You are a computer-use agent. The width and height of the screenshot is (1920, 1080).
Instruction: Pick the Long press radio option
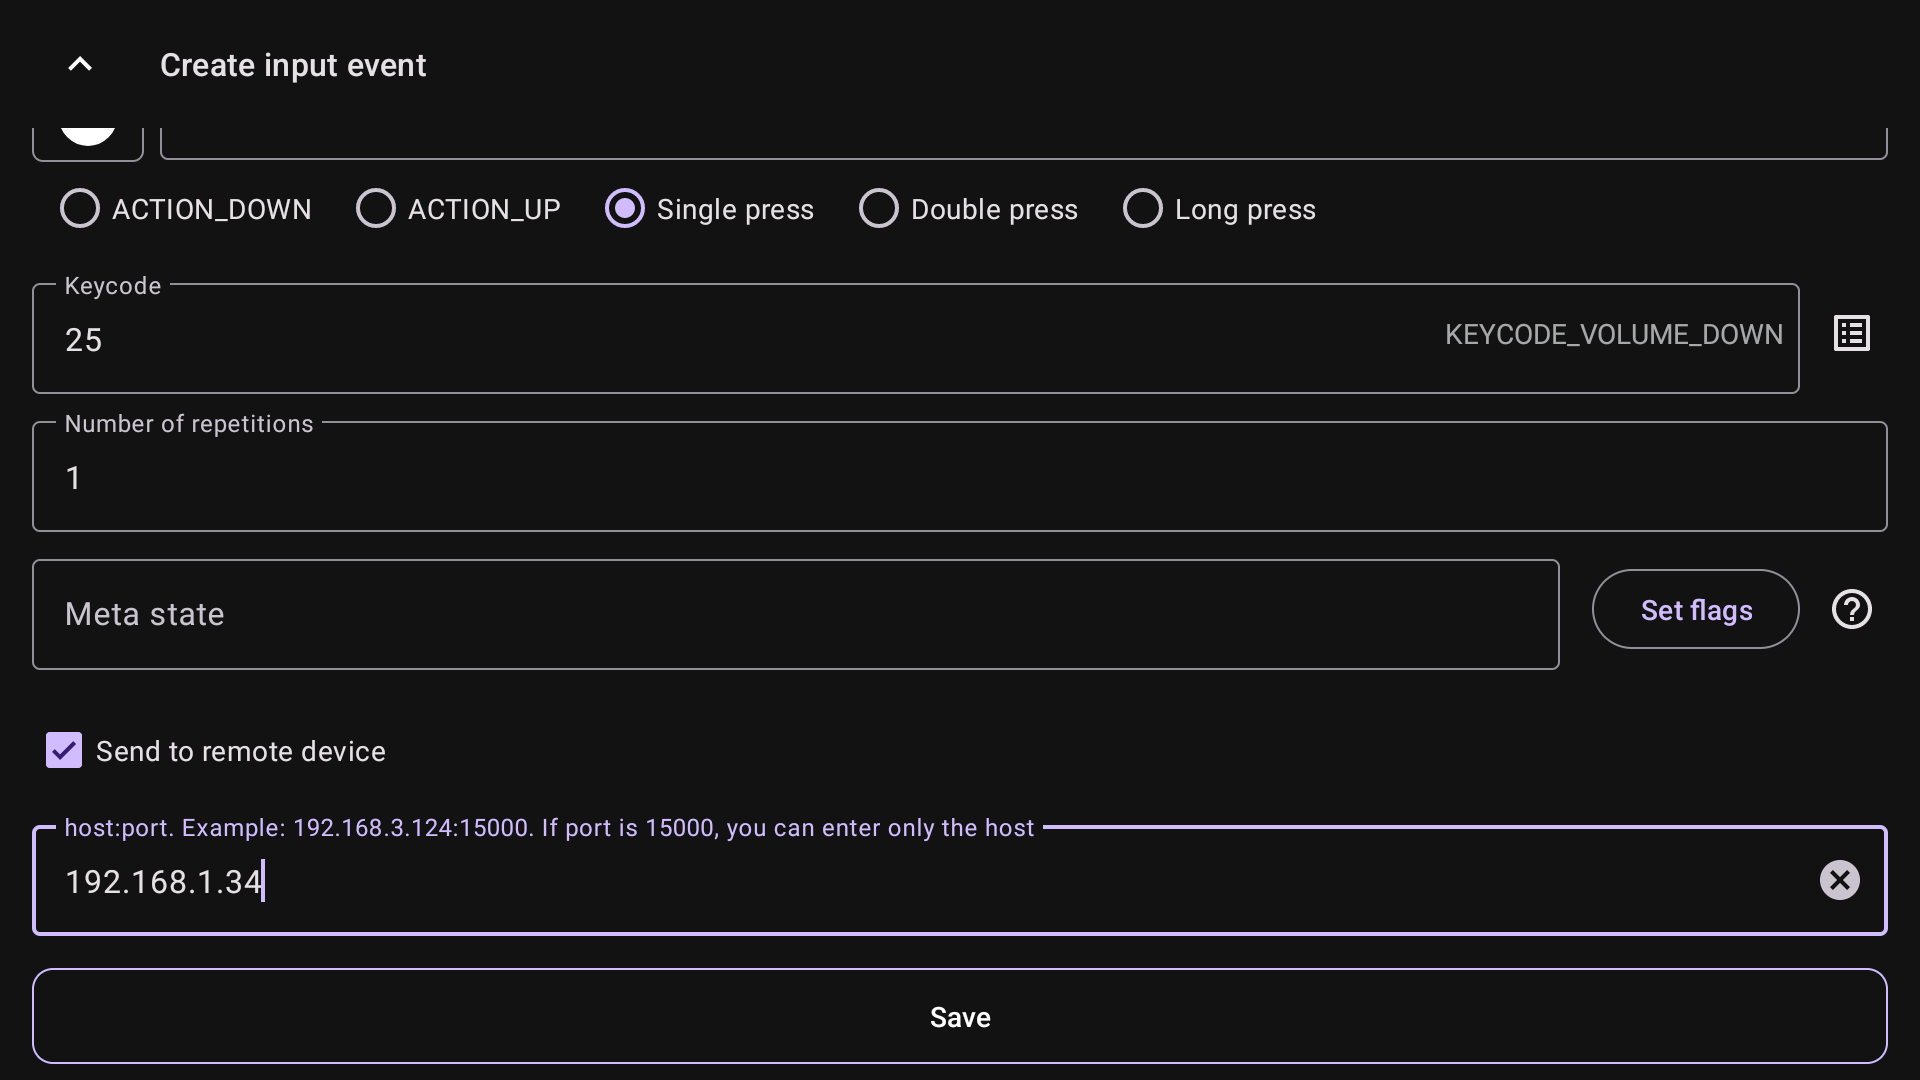click(x=1143, y=209)
